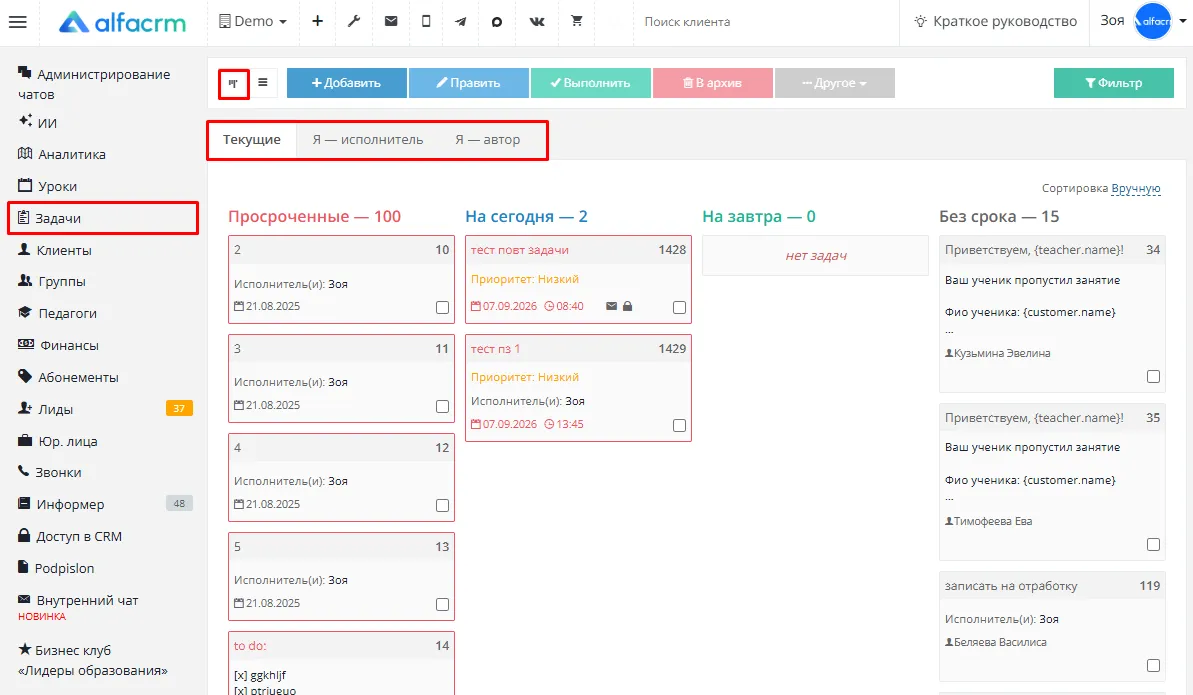The height and width of the screenshot is (695, 1193).
Task: Switch to list view icon
Action: (262, 82)
